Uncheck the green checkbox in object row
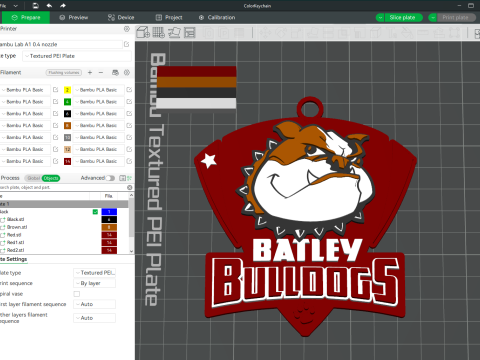Screen dimensions: 480x360 pyautogui.click(x=95, y=212)
